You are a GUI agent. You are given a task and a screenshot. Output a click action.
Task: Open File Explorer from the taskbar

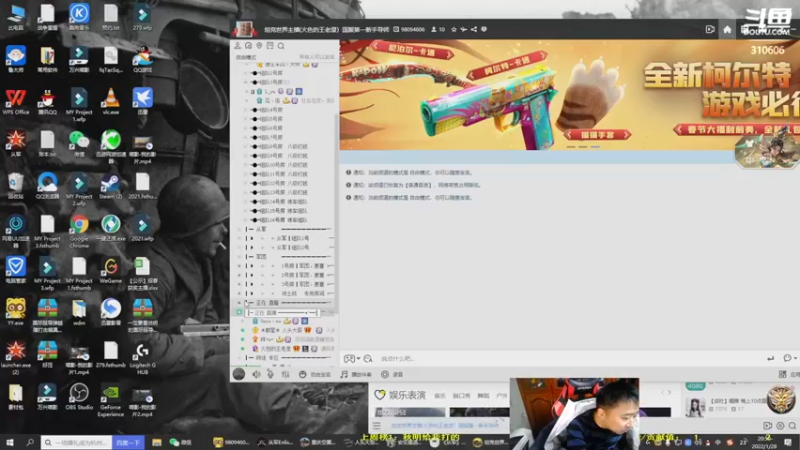(157, 442)
